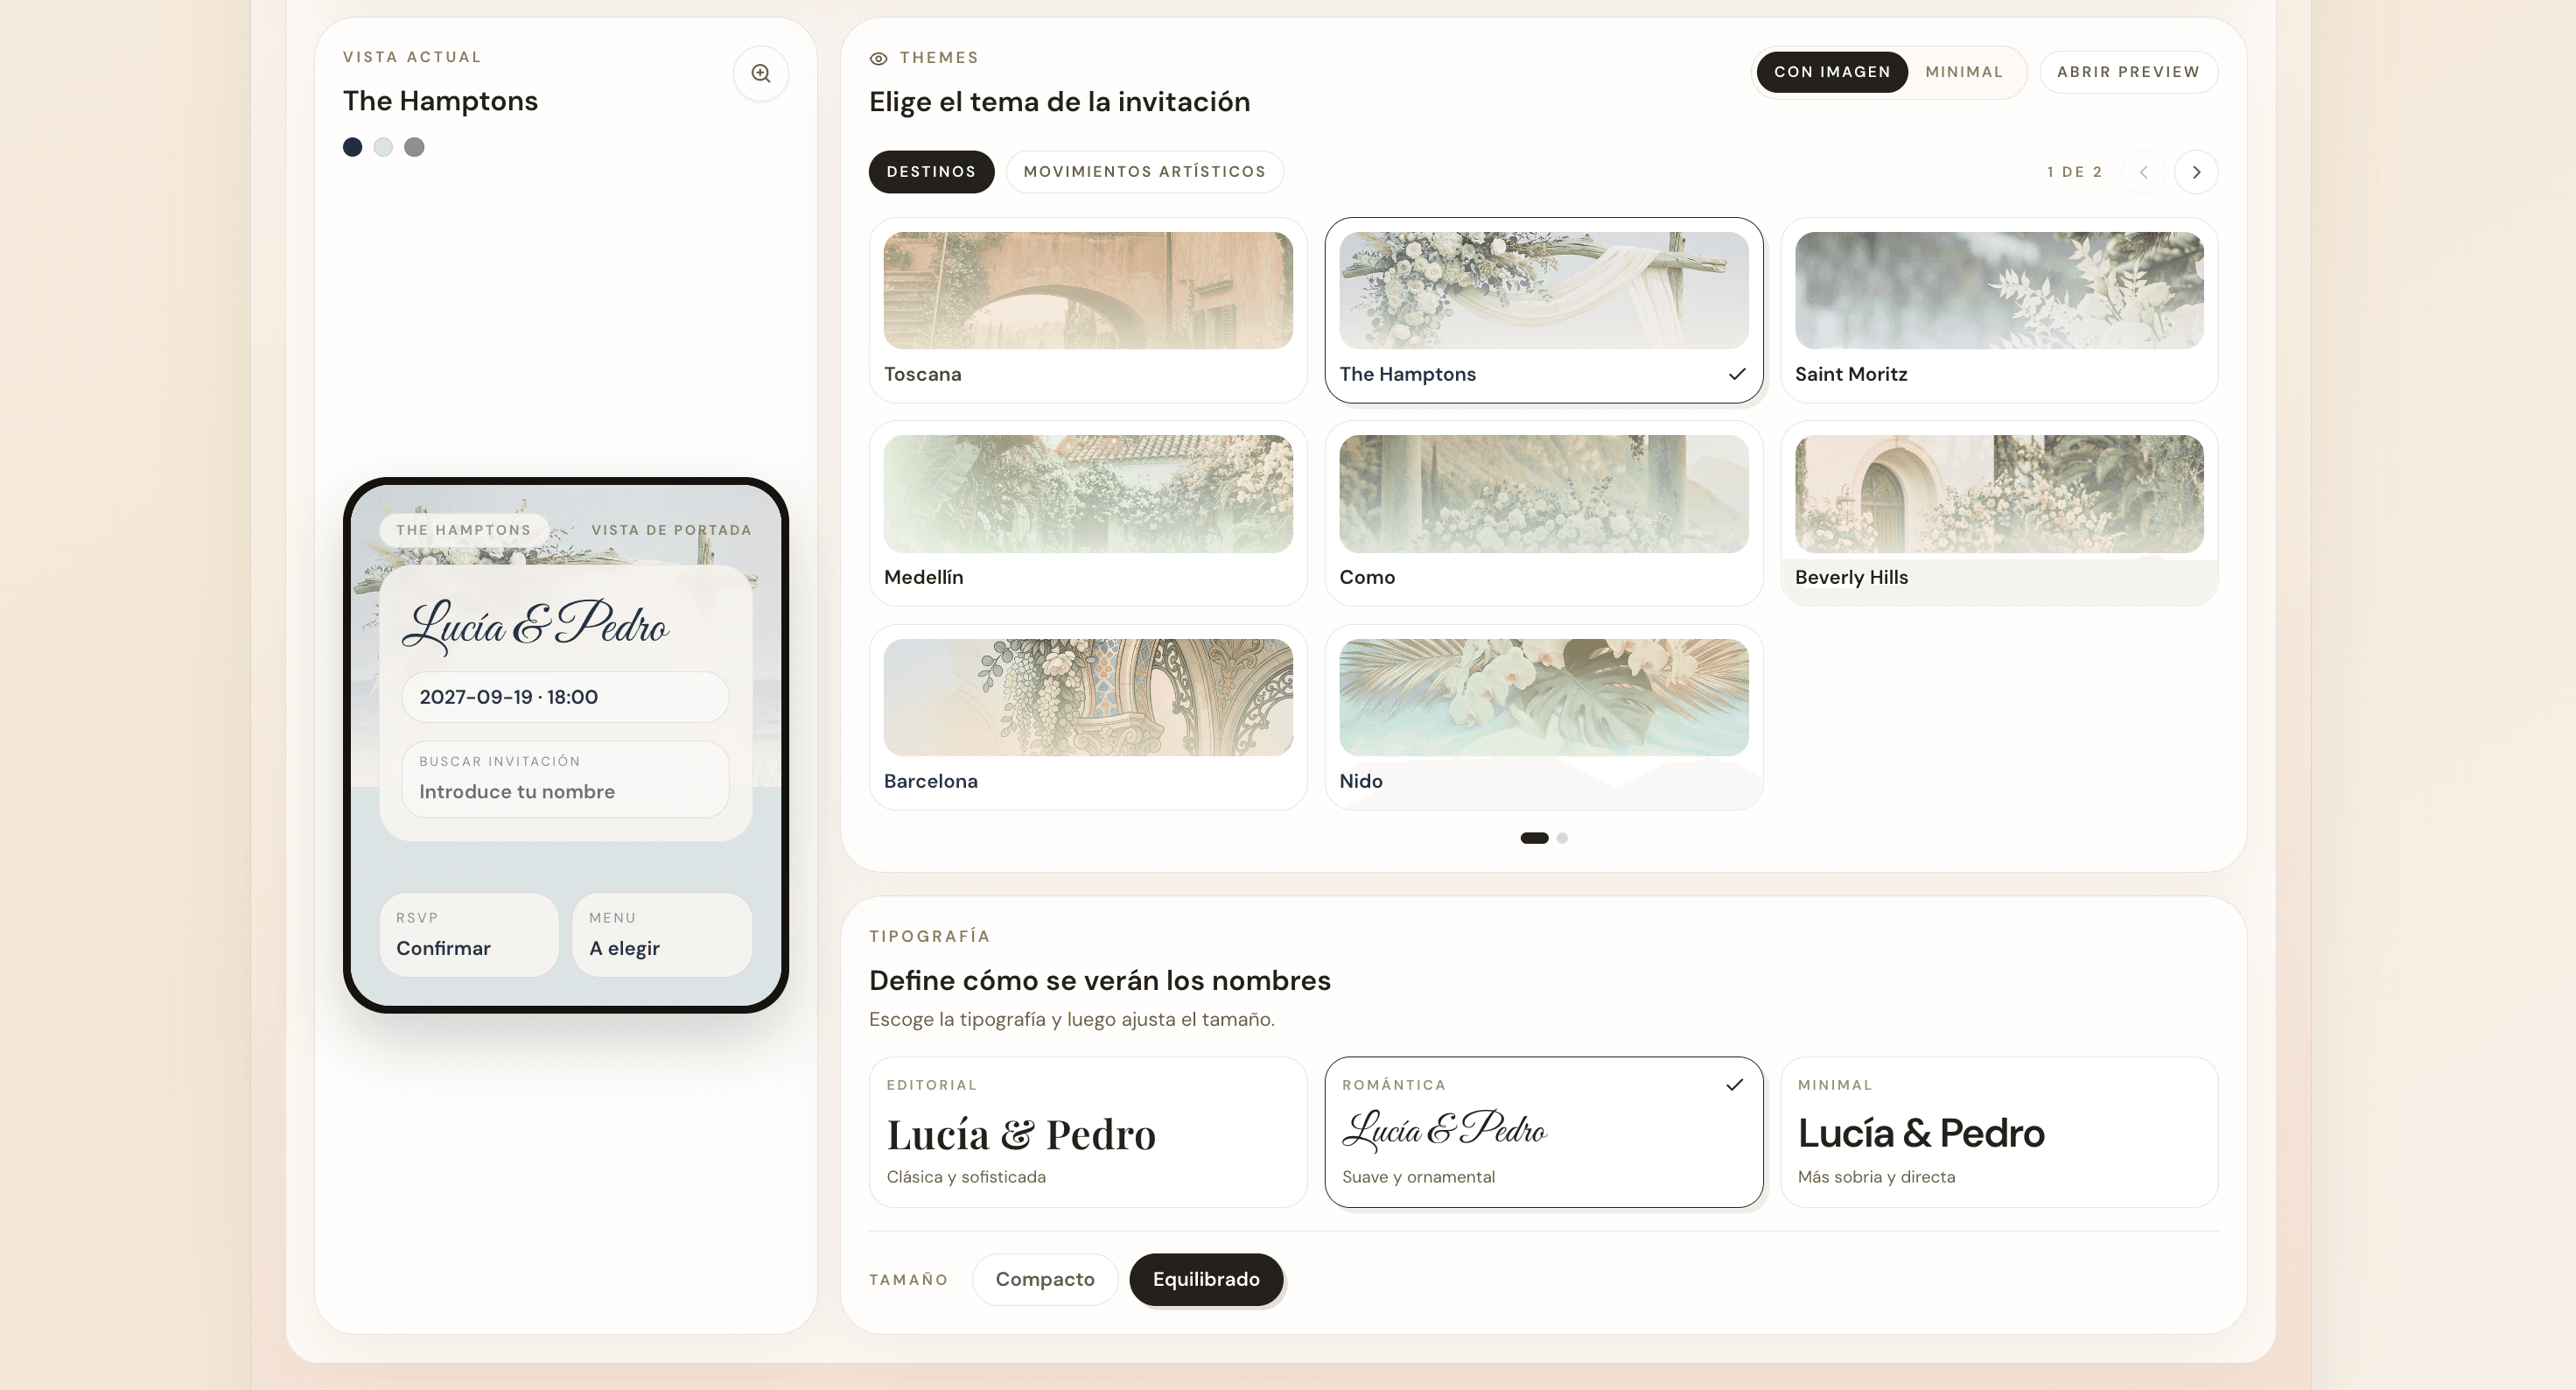Click the 'Más sobria y directa' description
Screen dimensions: 2576x1390
click(1876, 1177)
